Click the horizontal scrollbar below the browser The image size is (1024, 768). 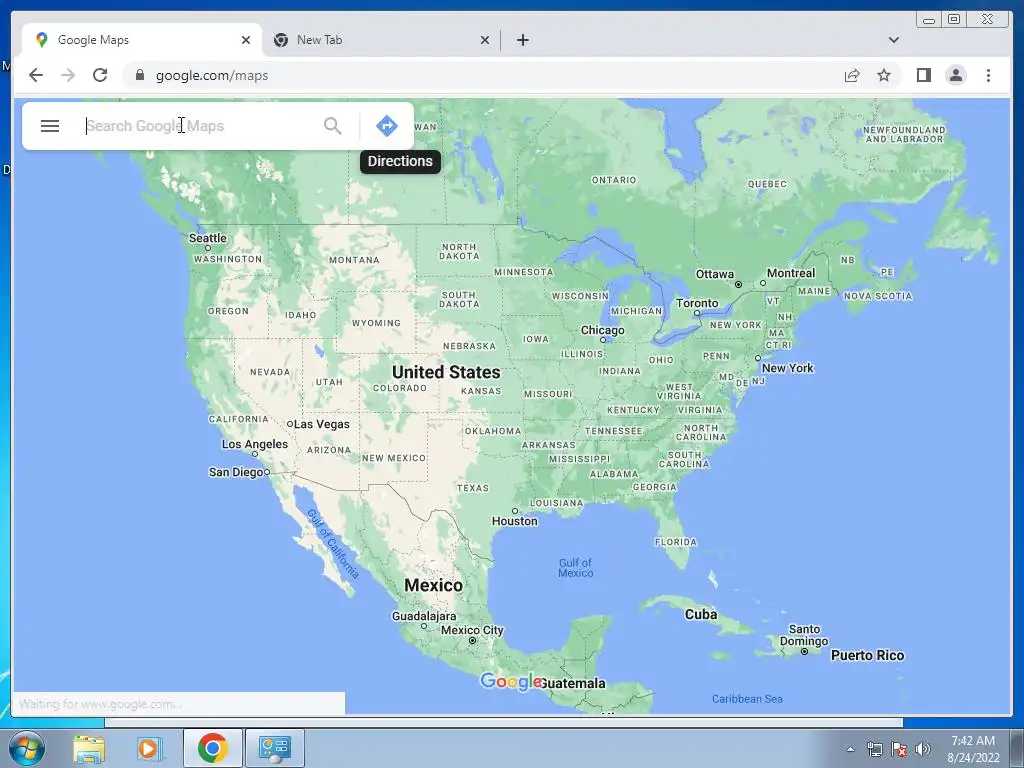pyautogui.click(x=504, y=722)
